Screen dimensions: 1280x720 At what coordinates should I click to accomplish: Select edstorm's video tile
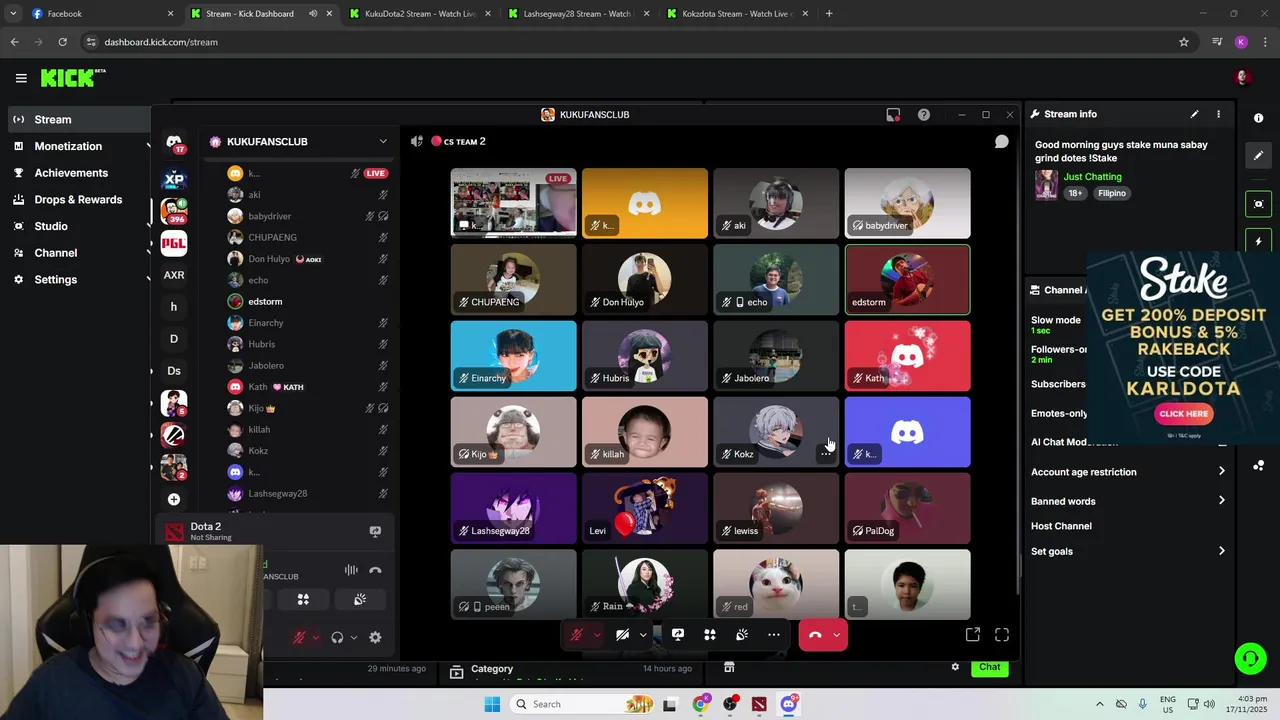click(x=907, y=280)
